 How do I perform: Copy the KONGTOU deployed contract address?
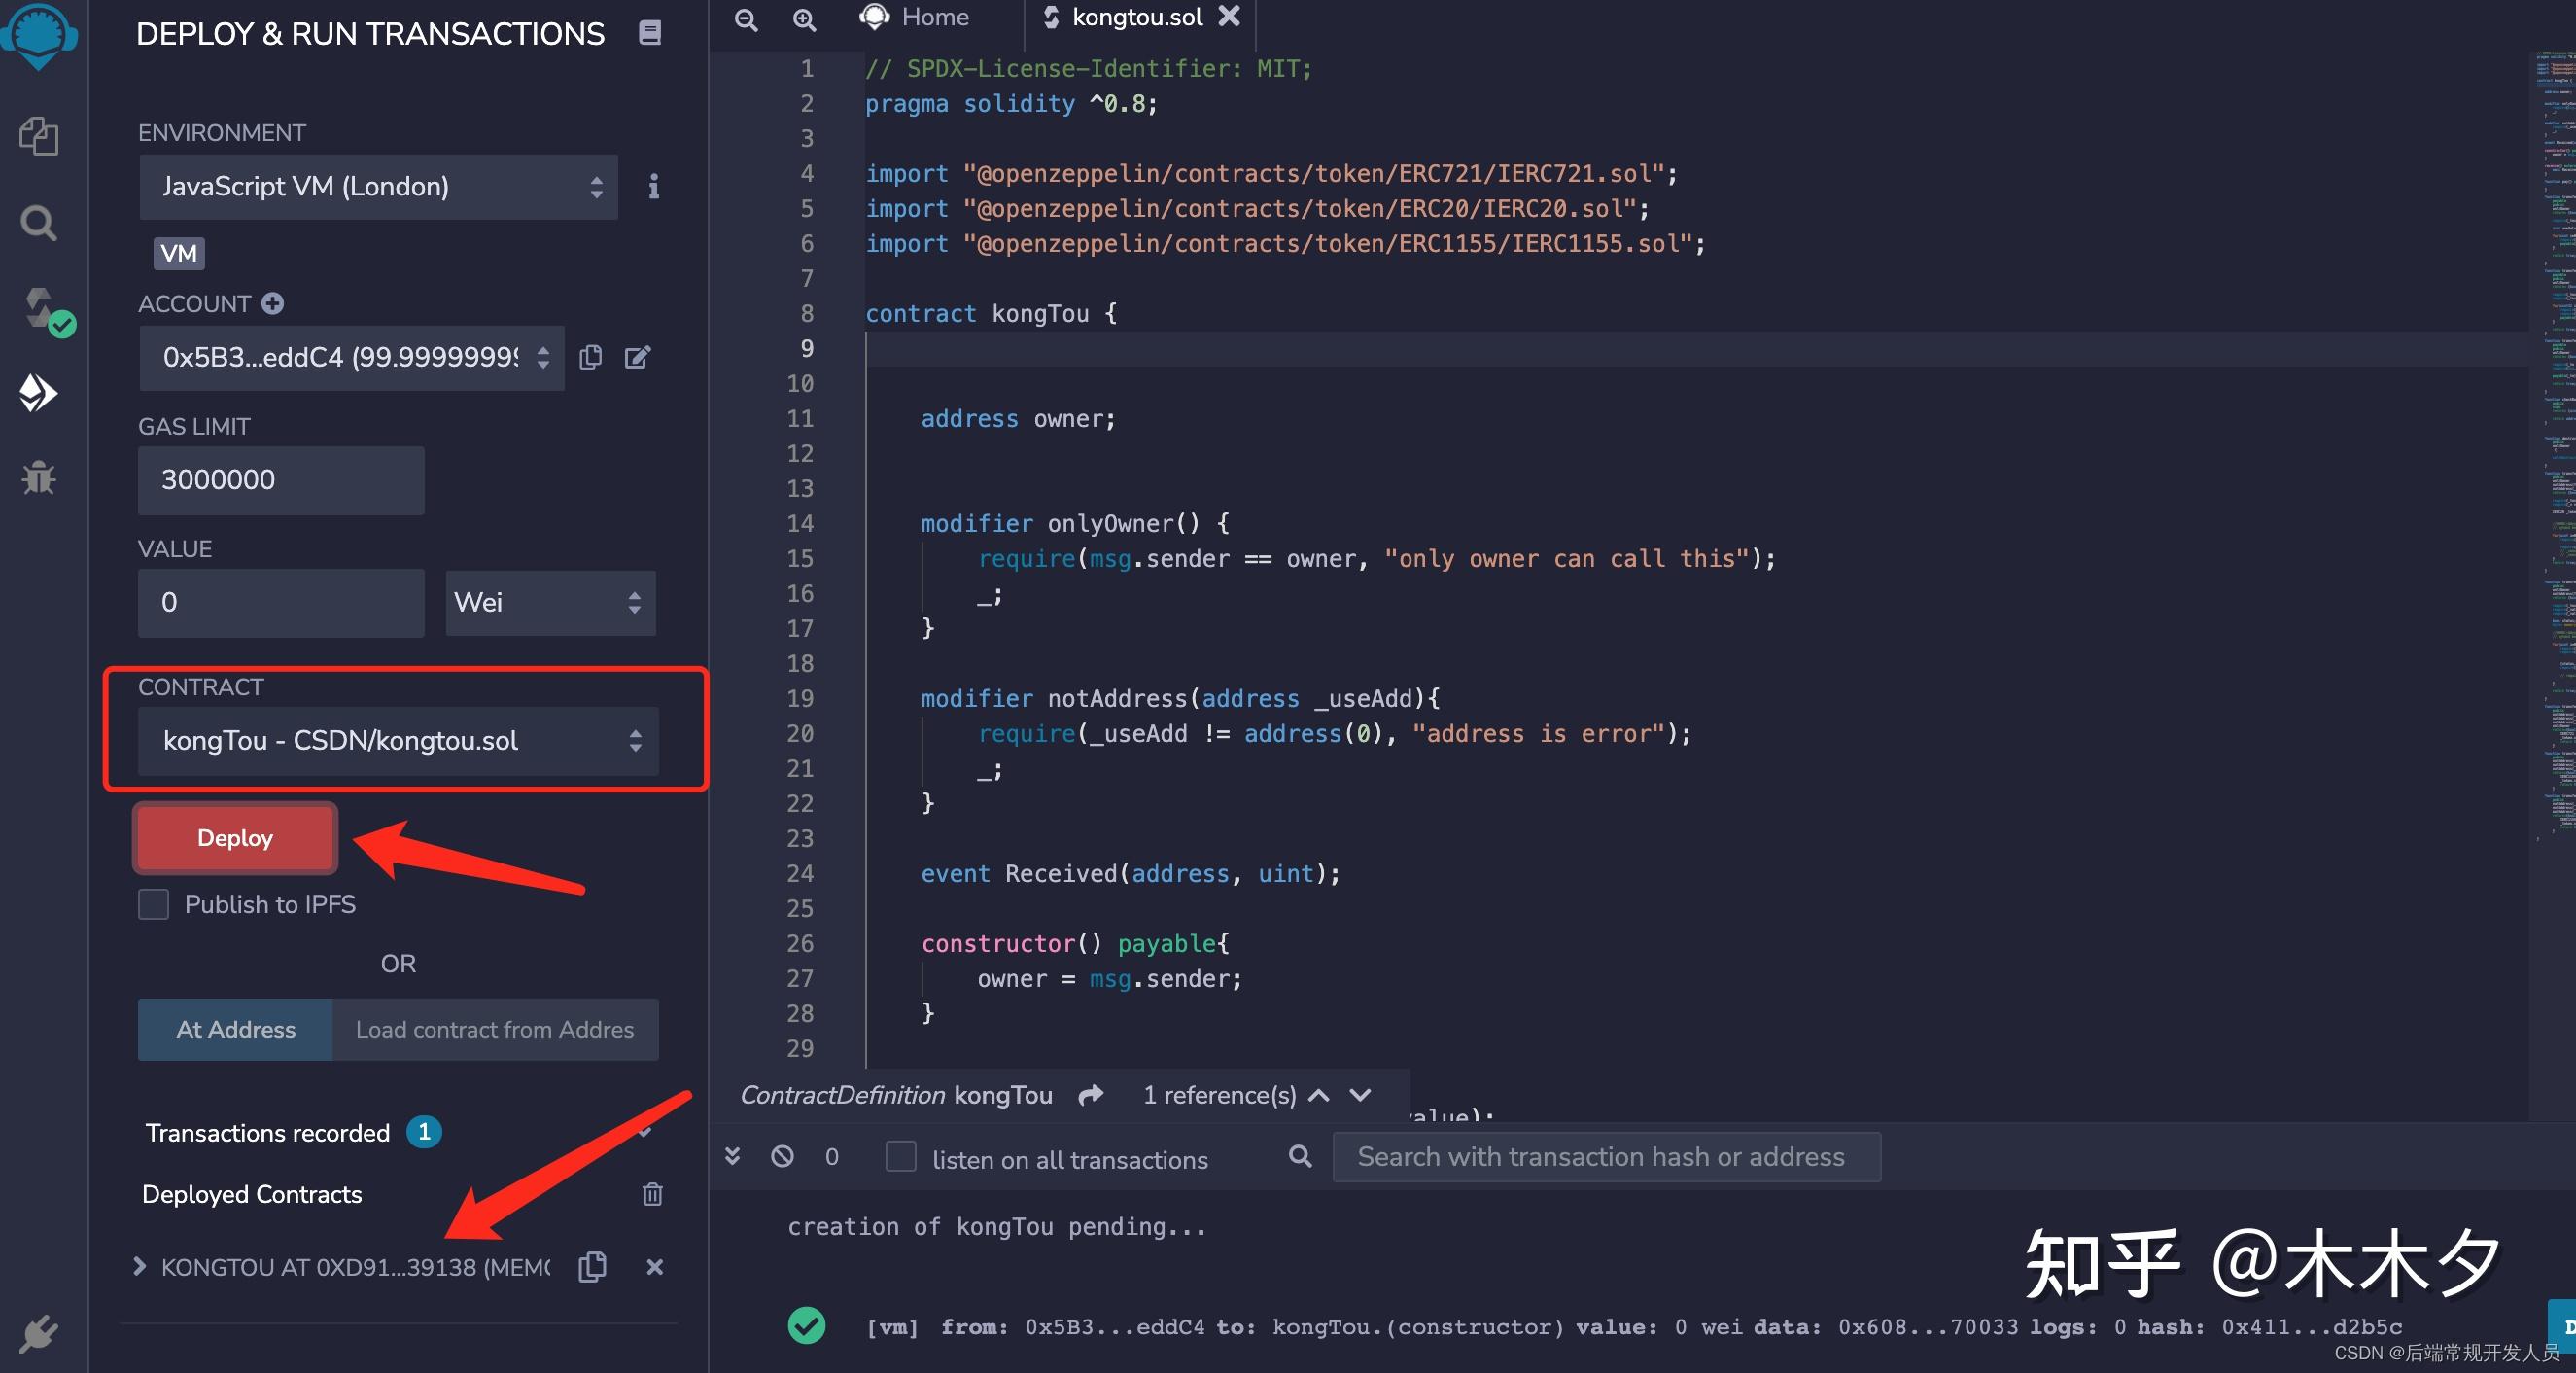tap(592, 1267)
